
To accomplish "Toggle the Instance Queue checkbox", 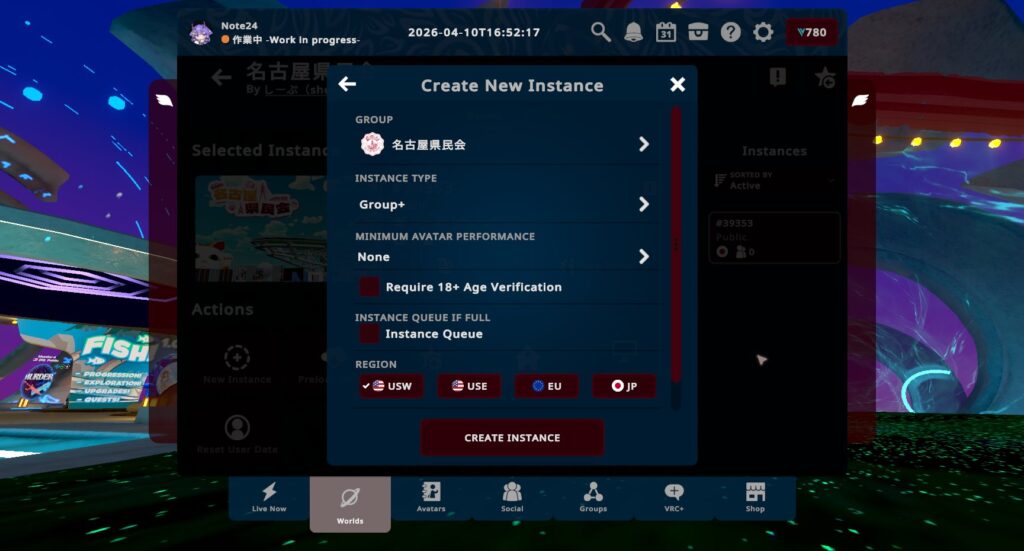I will pyautogui.click(x=370, y=334).
